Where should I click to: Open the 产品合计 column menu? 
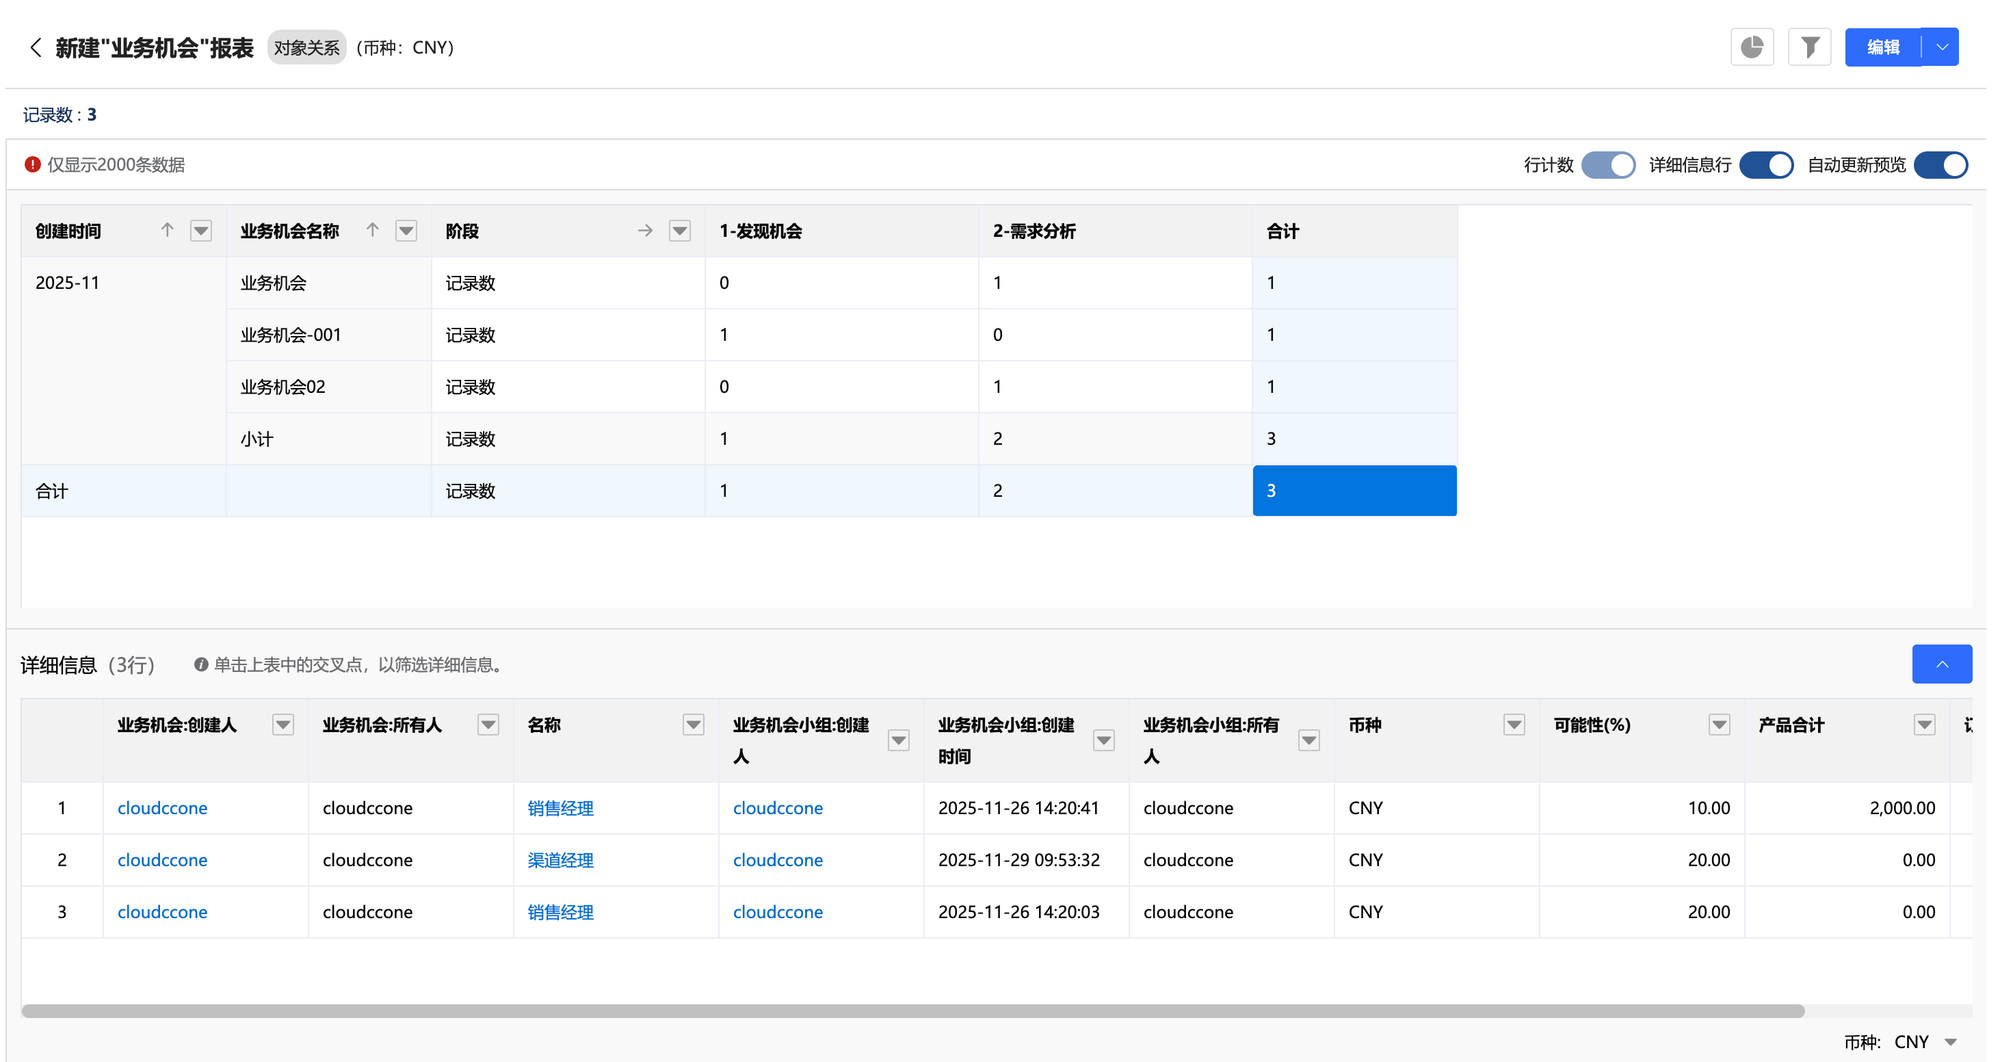[x=1924, y=725]
